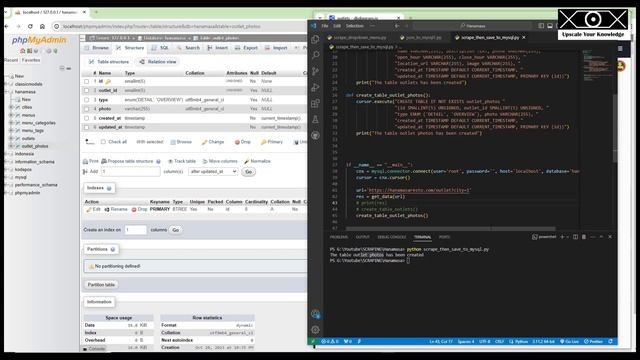This screenshot has height=360, width=640.
Task: Click the trash icon to kill the terminal
Action: pyautogui.click(x=584, y=237)
